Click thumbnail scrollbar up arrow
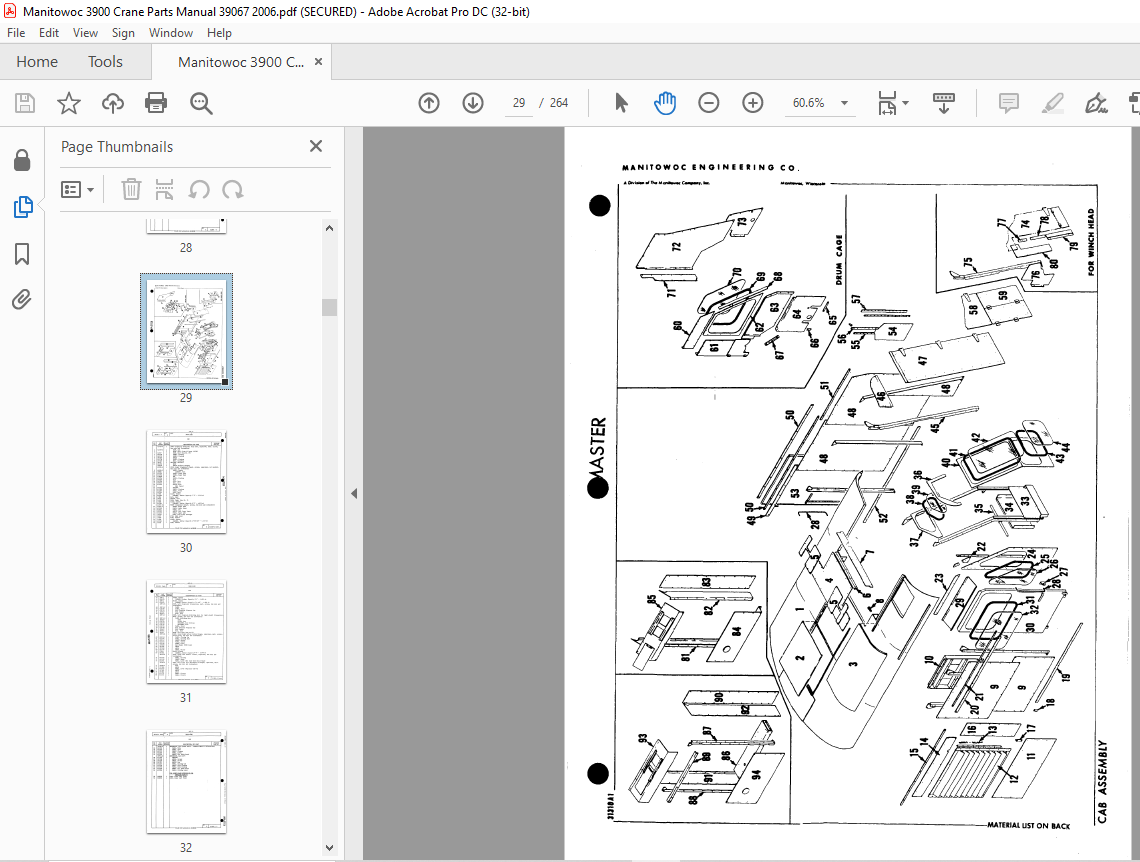 (329, 228)
